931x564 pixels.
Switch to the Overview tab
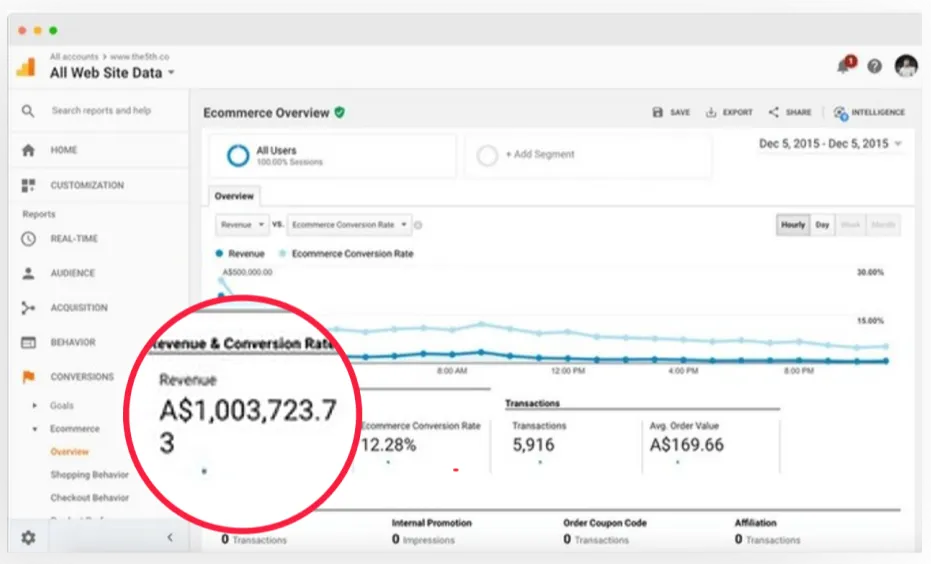coord(234,196)
